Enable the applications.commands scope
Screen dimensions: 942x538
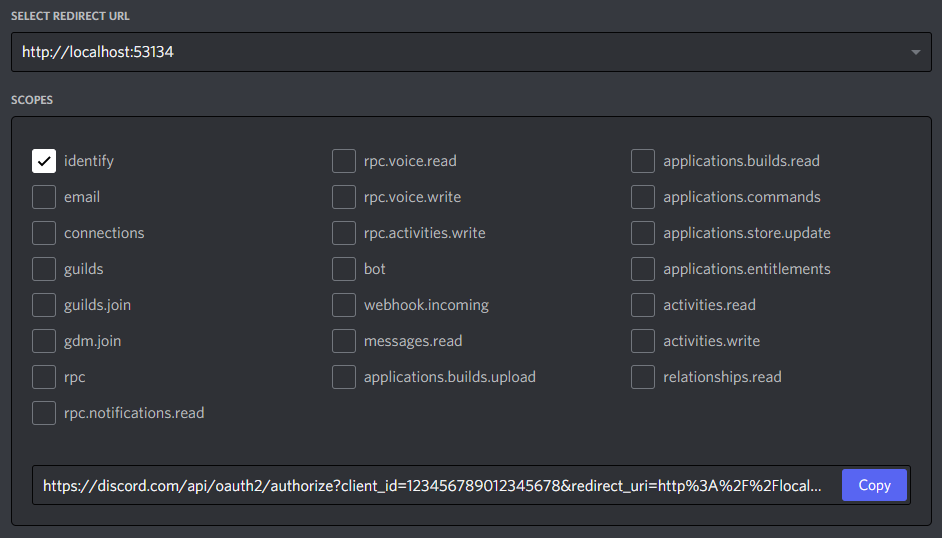pos(644,197)
